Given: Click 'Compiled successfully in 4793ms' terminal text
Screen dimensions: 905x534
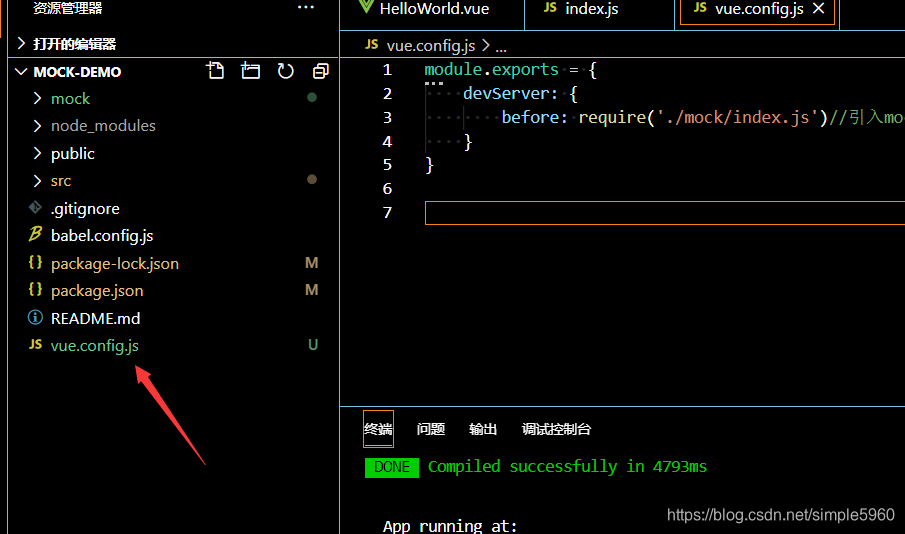Looking at the screenshot, I should 567,466.
